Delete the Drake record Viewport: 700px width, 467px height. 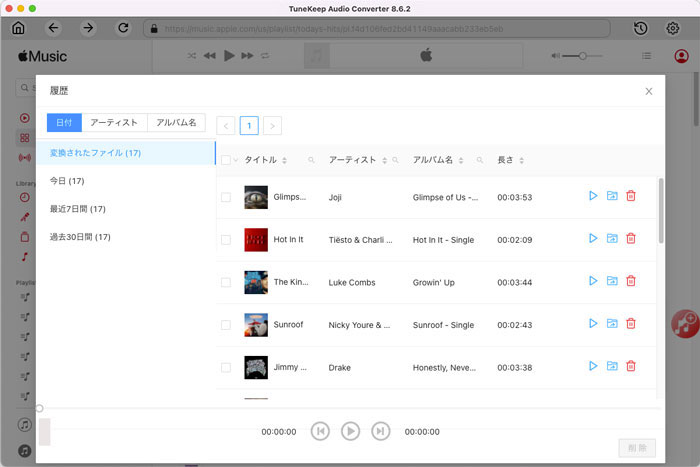click(631, 366)
